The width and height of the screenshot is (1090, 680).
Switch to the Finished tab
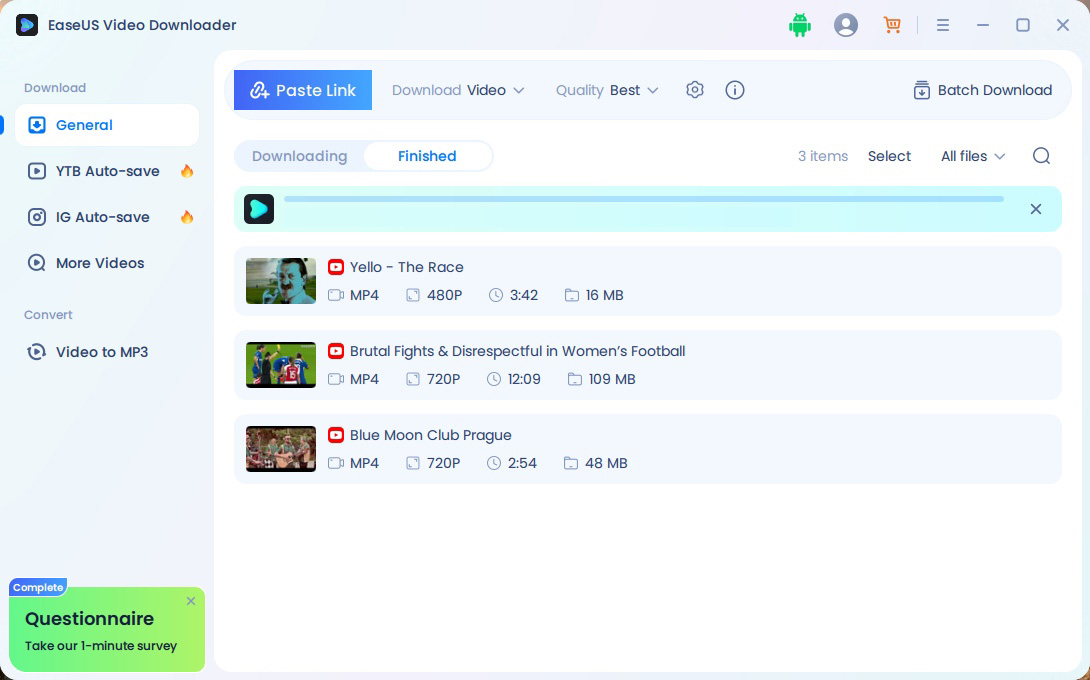(427, 156)
